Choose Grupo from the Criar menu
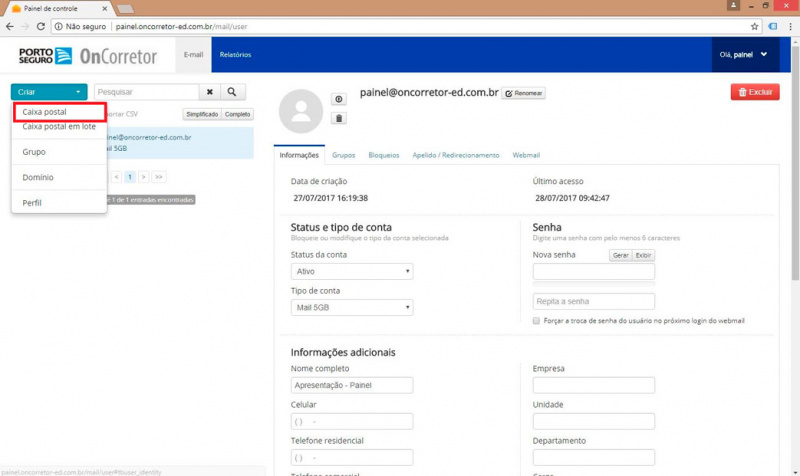800x476 pixels. [x=59, y=152]
